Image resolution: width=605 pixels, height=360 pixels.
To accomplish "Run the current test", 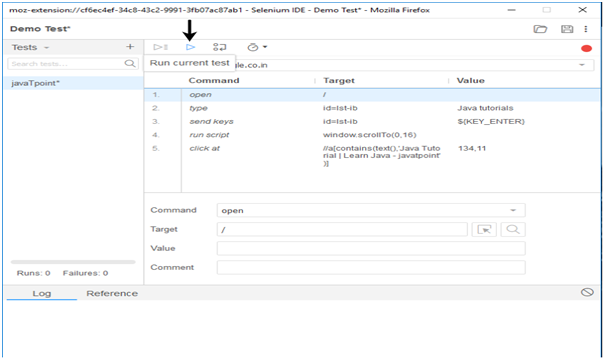I will [190, 47].
